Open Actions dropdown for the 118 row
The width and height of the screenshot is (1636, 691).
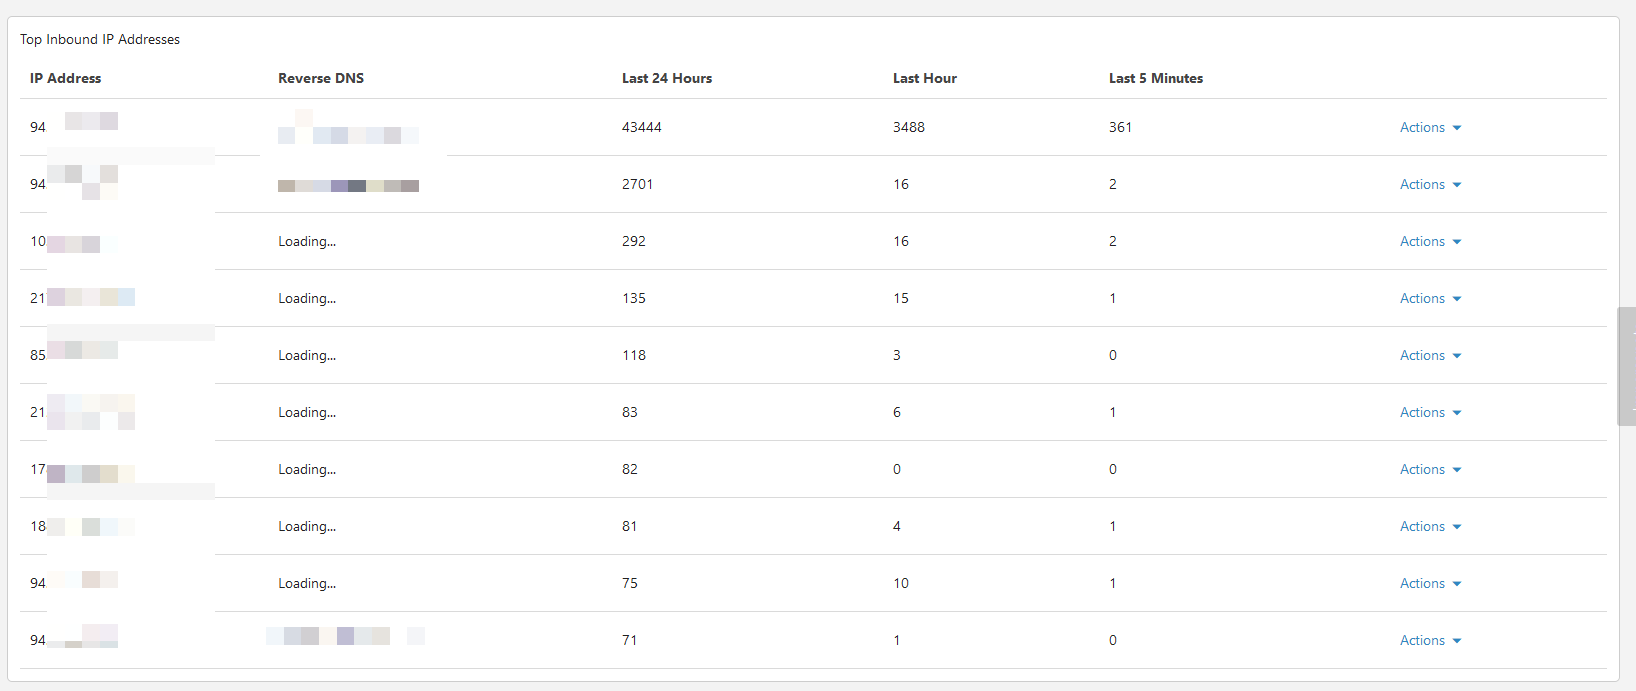pyautogui.click(x=1430, y=356)
